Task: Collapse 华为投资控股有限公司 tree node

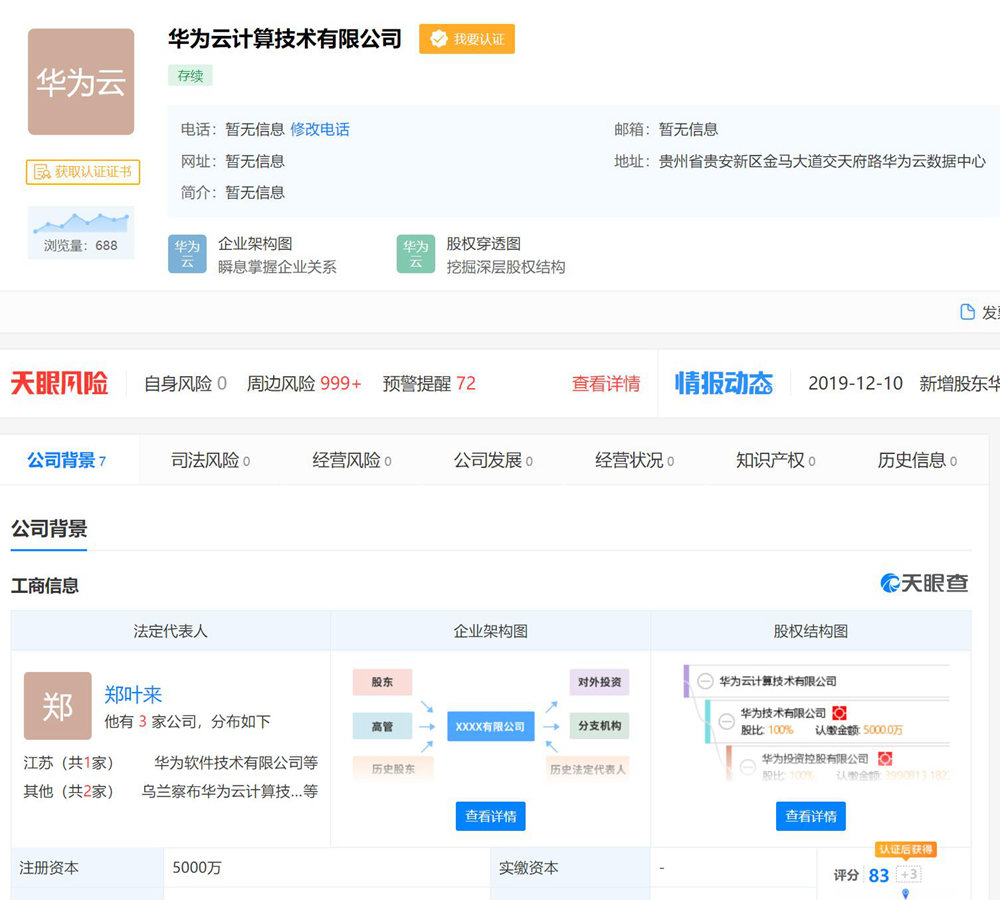Action: pos(747,767)
